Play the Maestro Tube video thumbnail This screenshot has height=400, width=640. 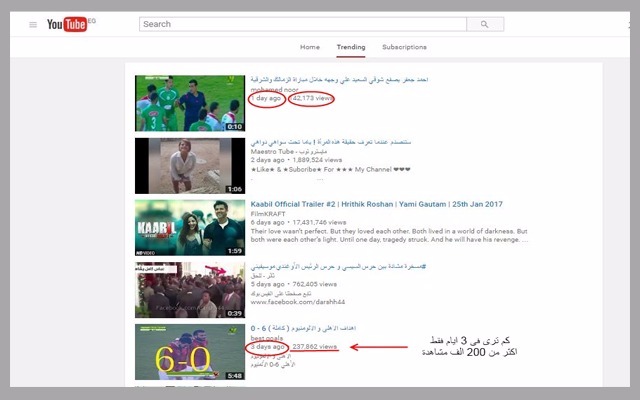pos(190,165)
